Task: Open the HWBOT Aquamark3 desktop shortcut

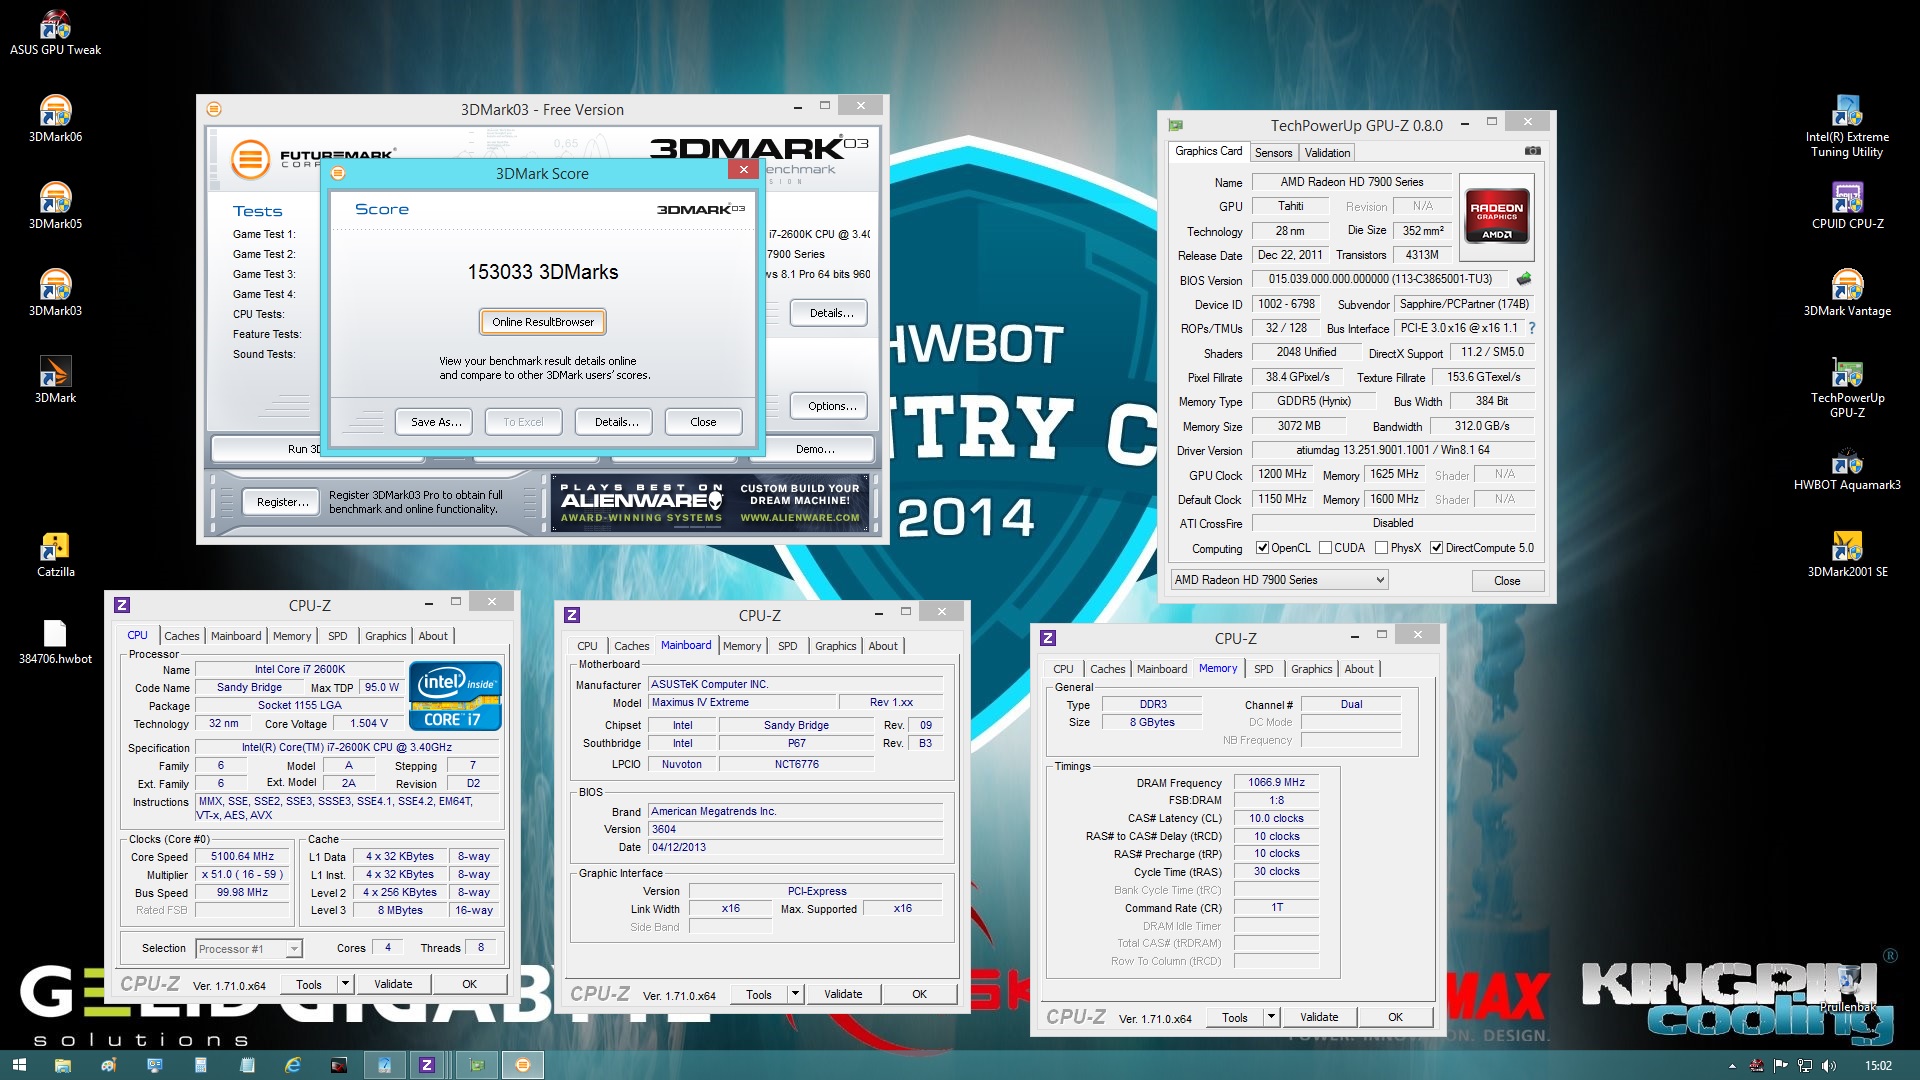Action: point(1847,468)
